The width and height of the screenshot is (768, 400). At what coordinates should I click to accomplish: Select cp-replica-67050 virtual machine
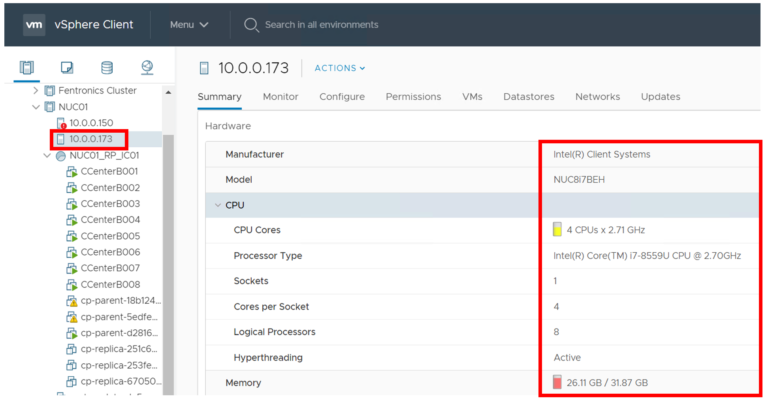click(121, 381)
